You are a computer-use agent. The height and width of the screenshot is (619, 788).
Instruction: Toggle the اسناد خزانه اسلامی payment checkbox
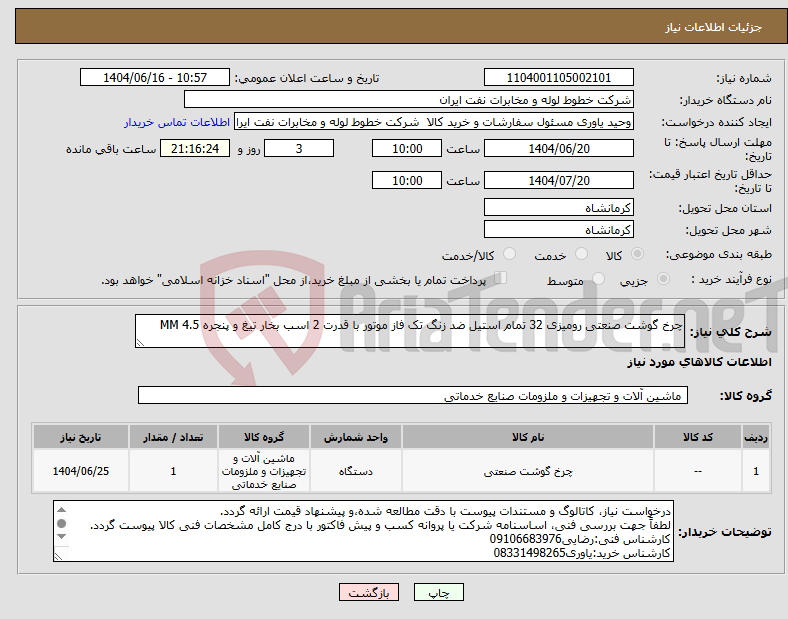point(500,277)
